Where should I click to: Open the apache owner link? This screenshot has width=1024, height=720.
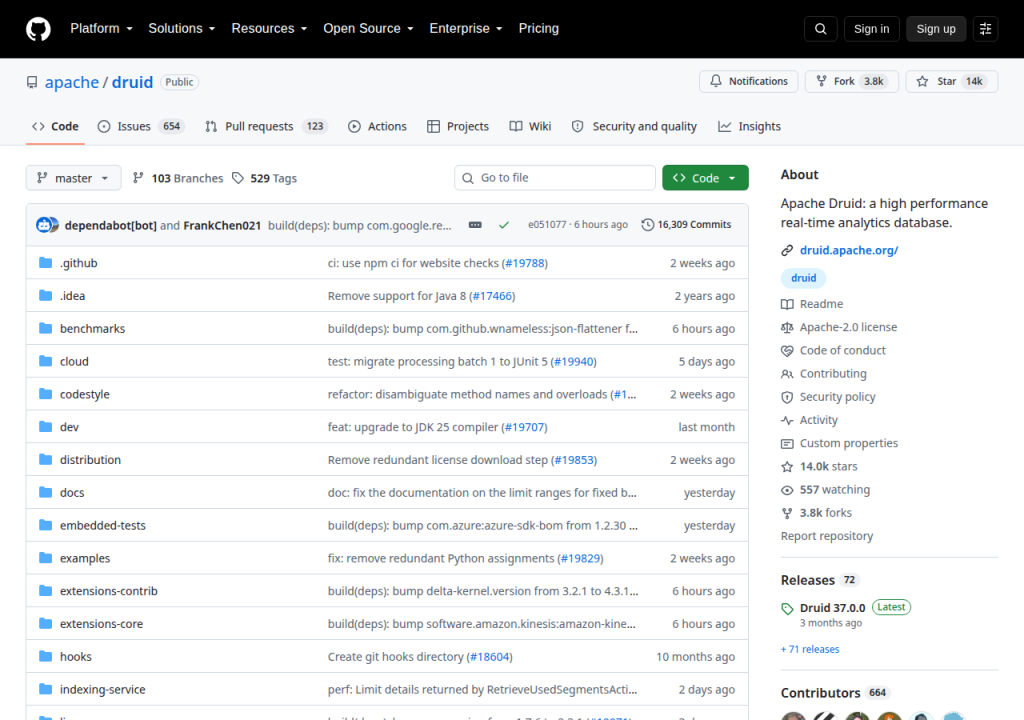(x=72, y=82)
